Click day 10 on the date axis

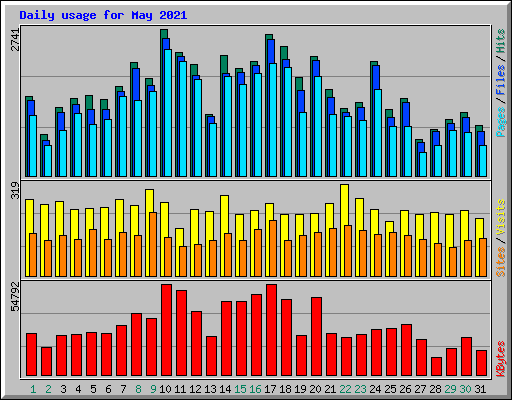[165, 389]
